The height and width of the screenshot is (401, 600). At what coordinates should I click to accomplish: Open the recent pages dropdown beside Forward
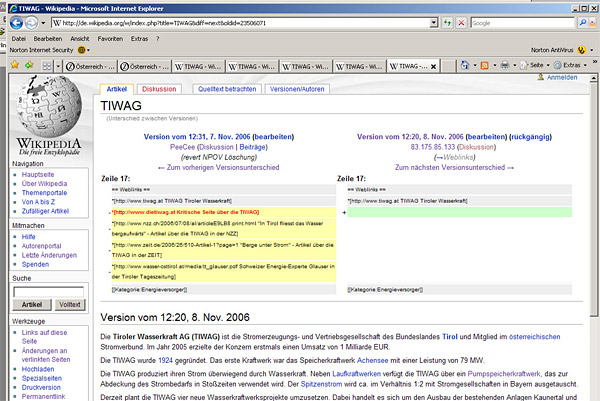[x=43, y=23]
